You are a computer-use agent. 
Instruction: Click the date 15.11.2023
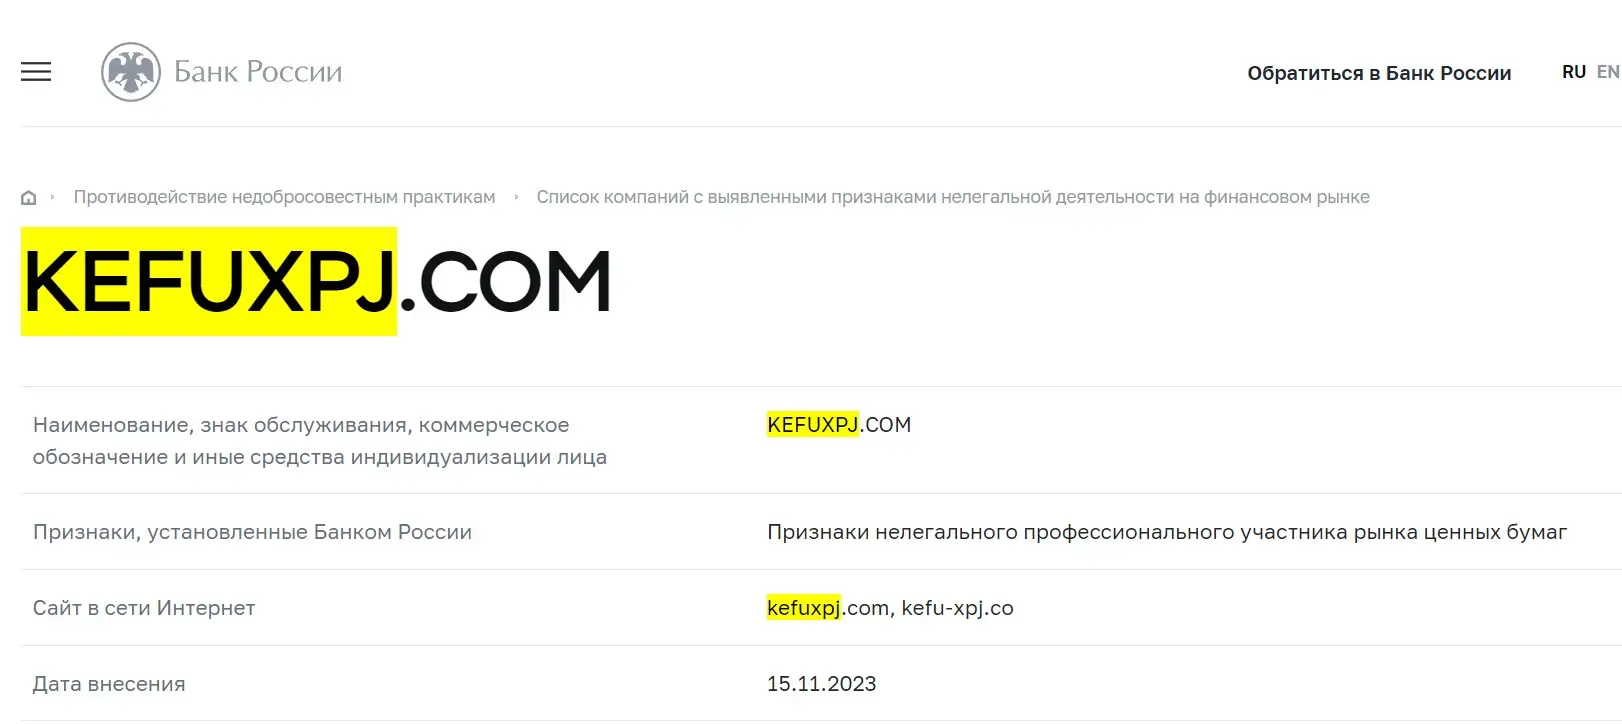[821, 684]
